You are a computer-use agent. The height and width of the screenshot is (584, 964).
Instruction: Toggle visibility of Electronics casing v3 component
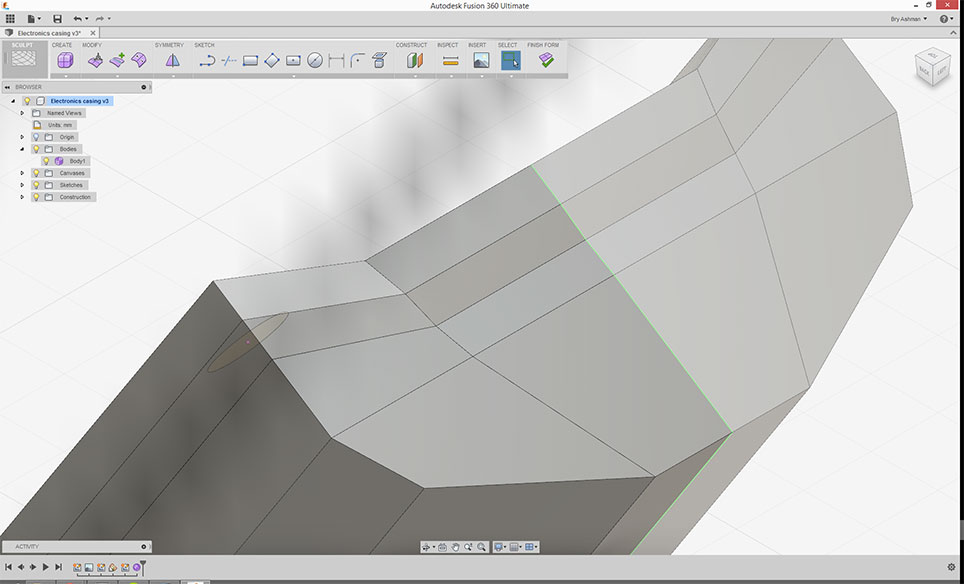pyautogui.click(x=27, y=101)
